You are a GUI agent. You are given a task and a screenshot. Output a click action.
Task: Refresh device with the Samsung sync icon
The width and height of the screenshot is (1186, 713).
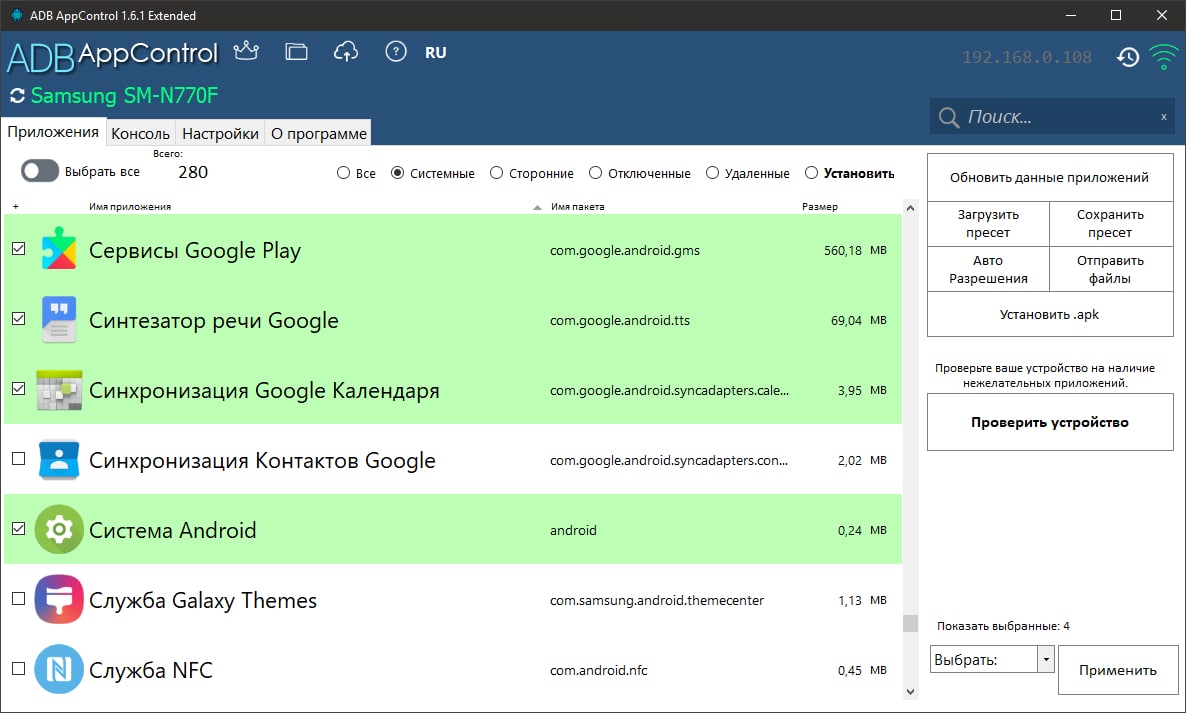17,95
